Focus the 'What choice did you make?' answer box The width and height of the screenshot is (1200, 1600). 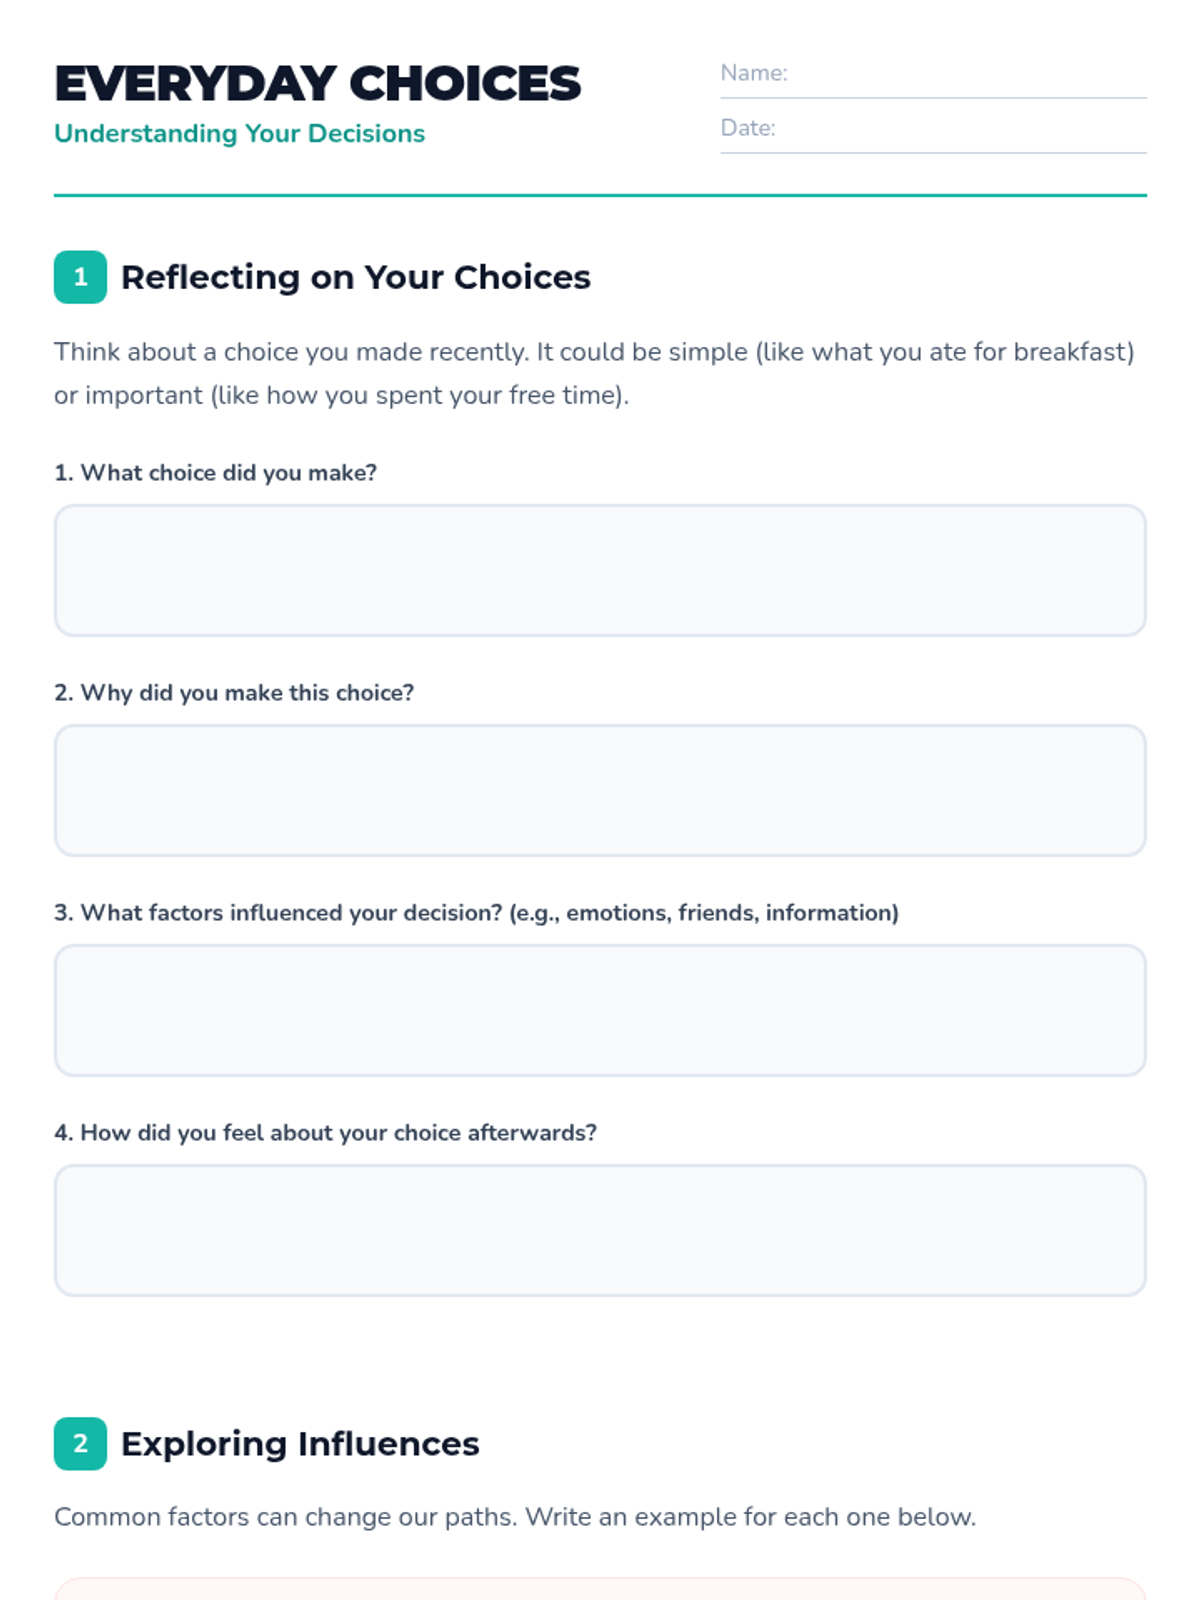point(600,570)
